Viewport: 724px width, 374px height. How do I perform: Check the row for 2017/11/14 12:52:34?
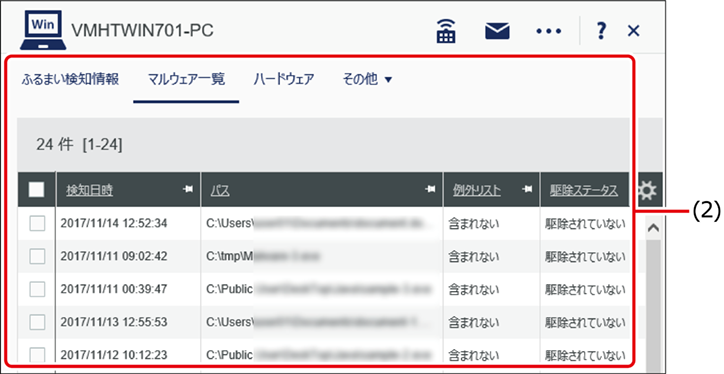[37, 223]
